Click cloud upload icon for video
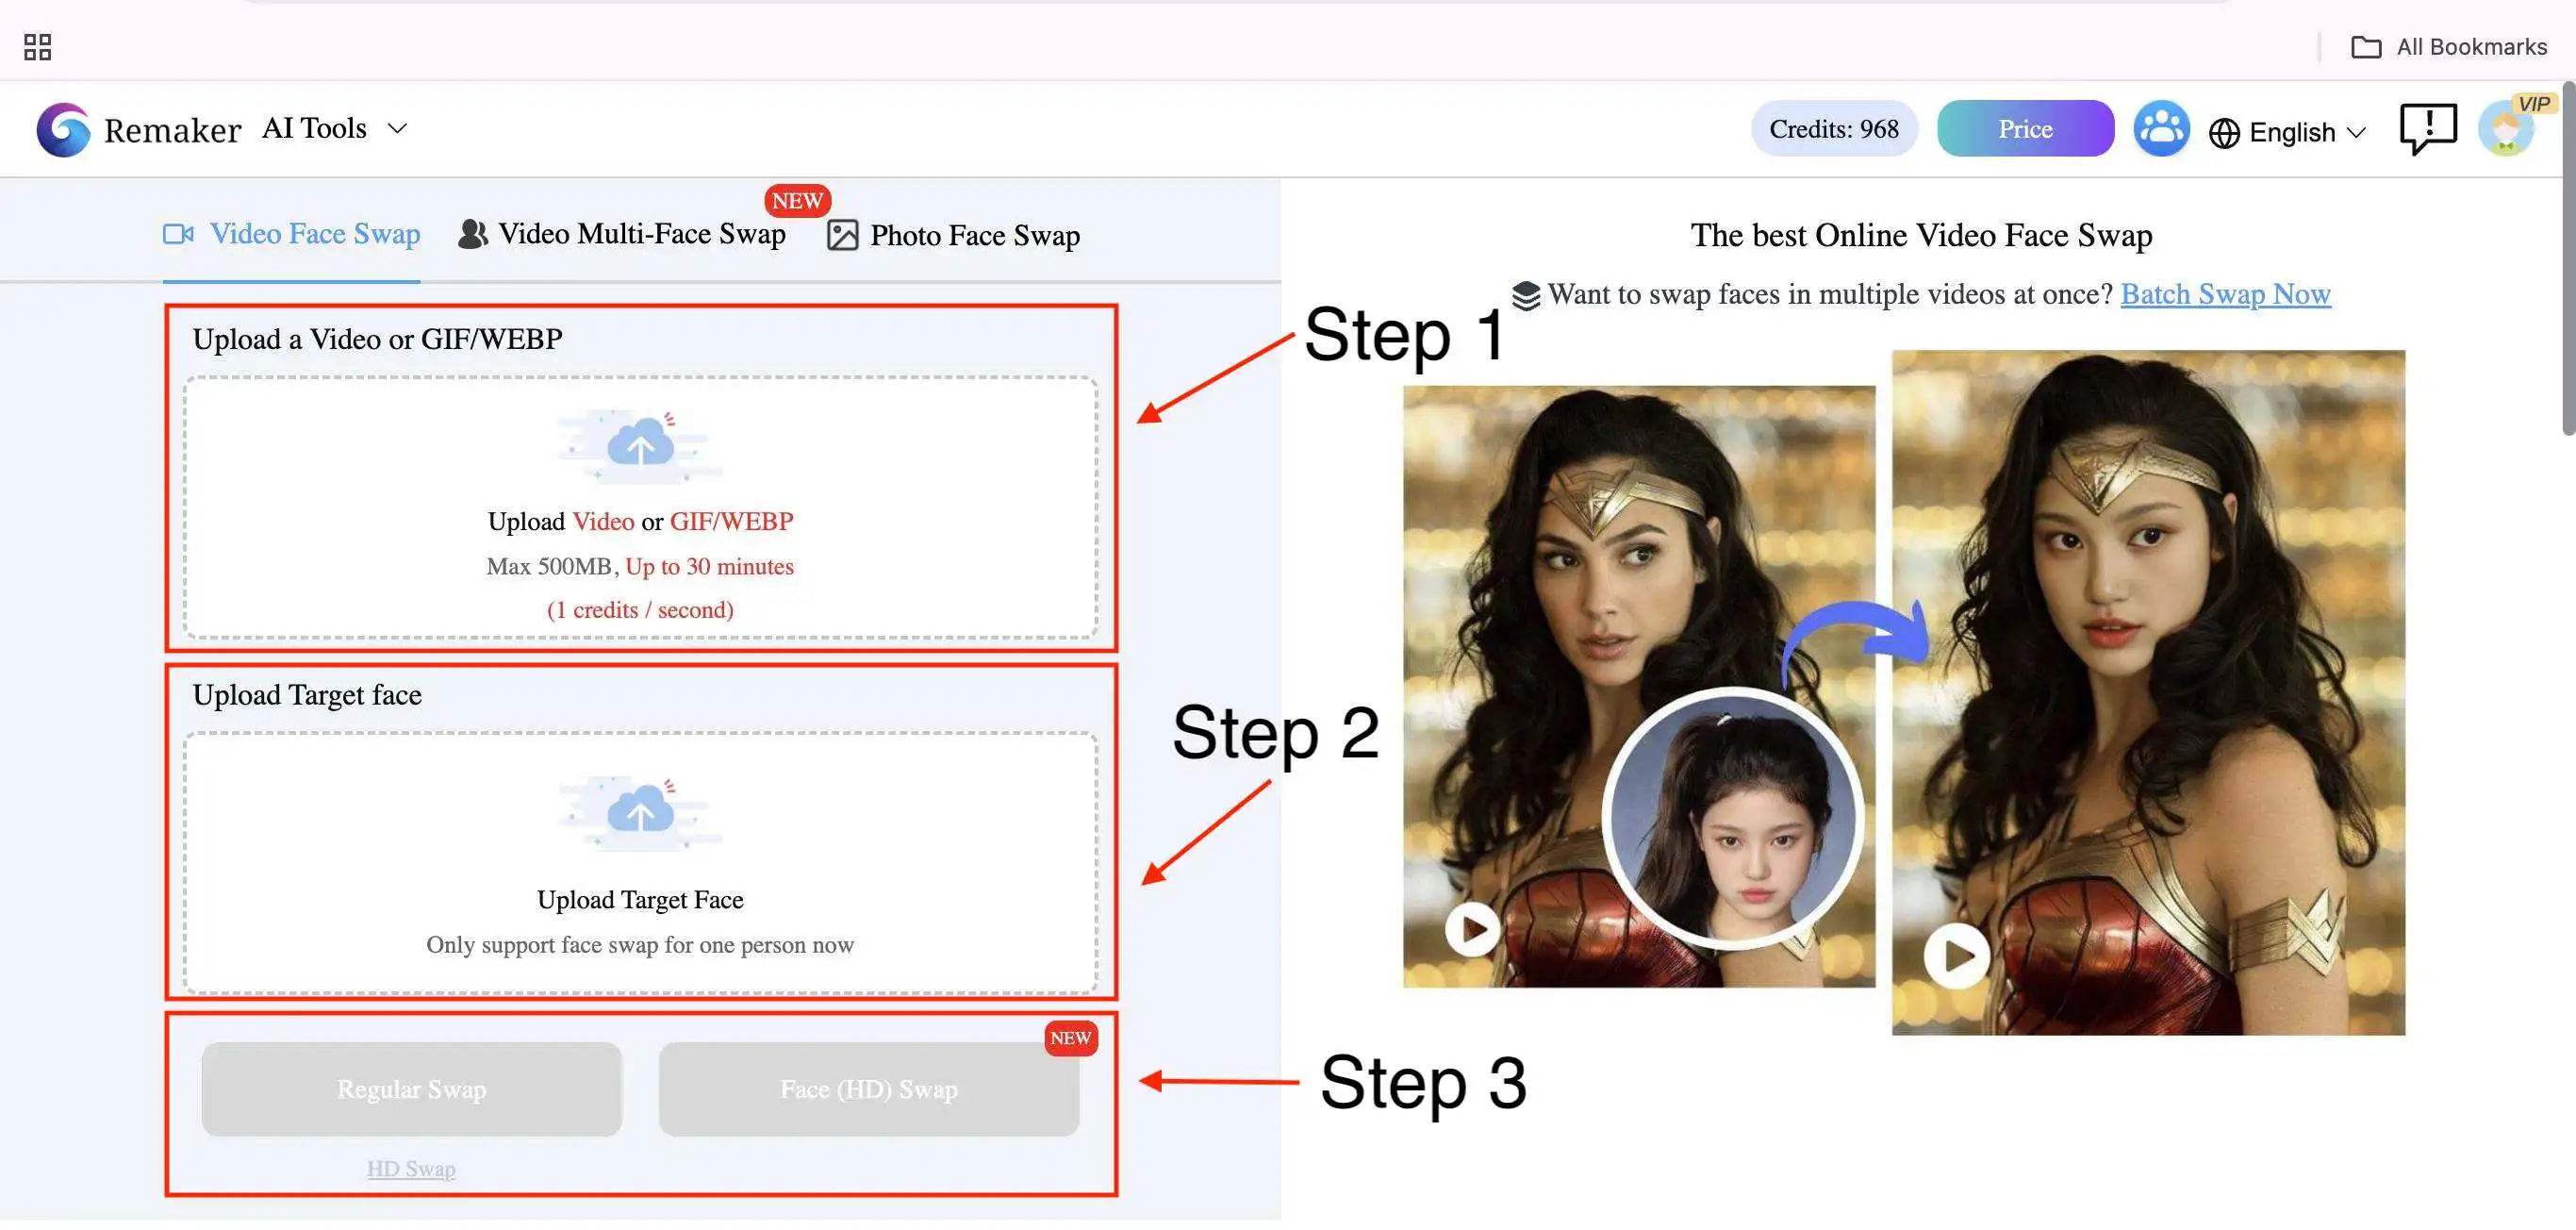This screenshot has height=1230, width=2576. [x=640, y=446]
